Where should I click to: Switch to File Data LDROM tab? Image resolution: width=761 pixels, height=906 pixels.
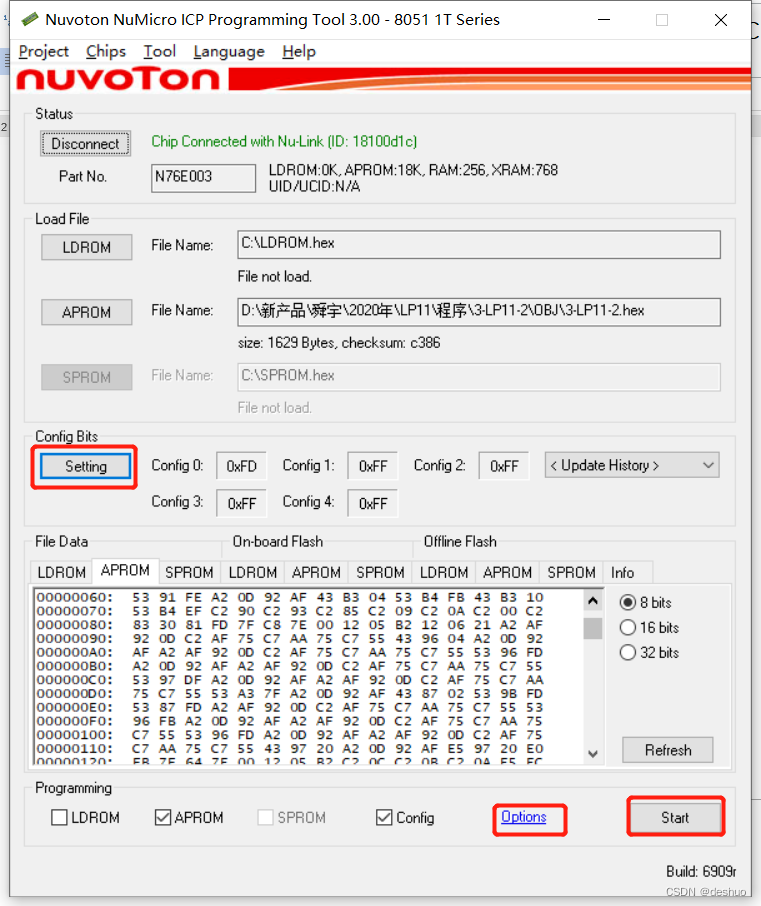pos(61,573)
